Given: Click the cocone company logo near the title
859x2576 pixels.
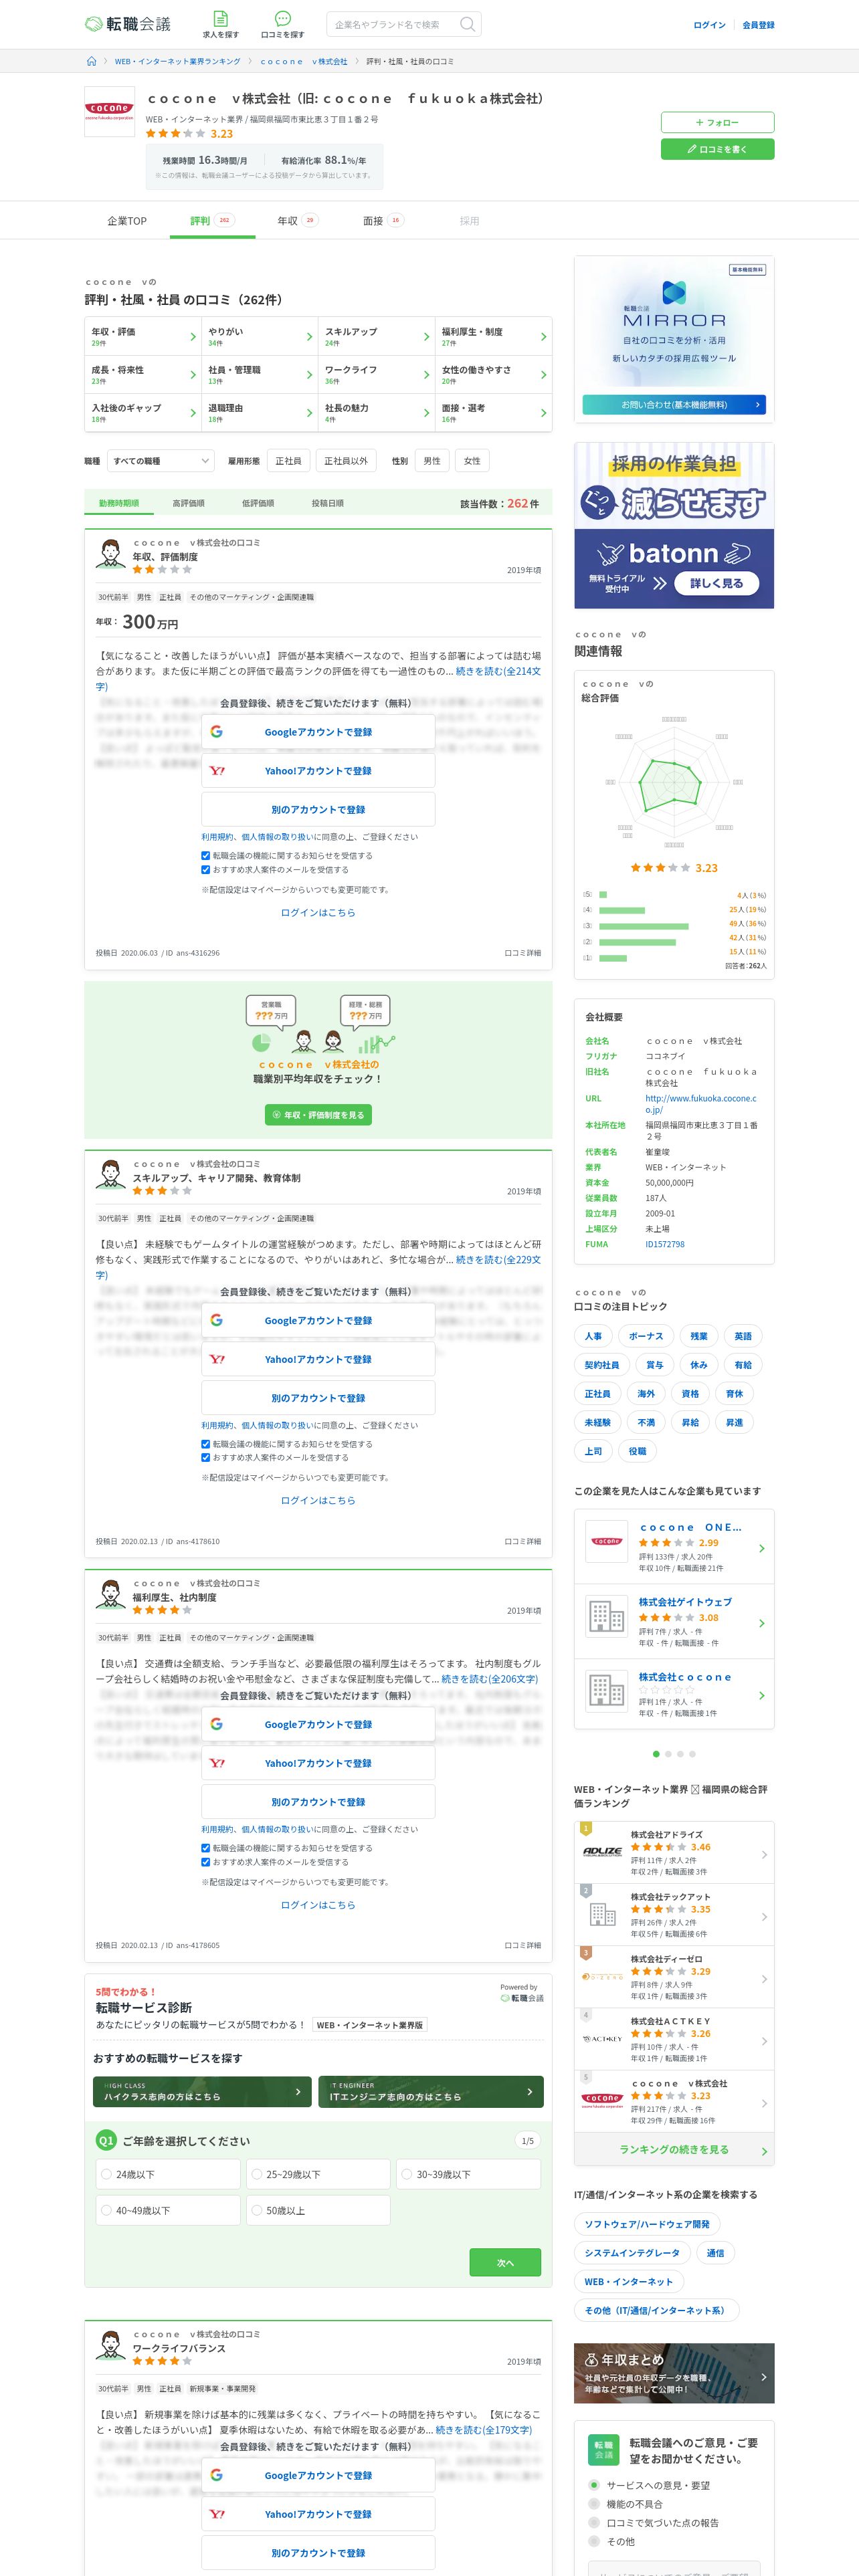Looking at the screenshot, I should (110, 112).
